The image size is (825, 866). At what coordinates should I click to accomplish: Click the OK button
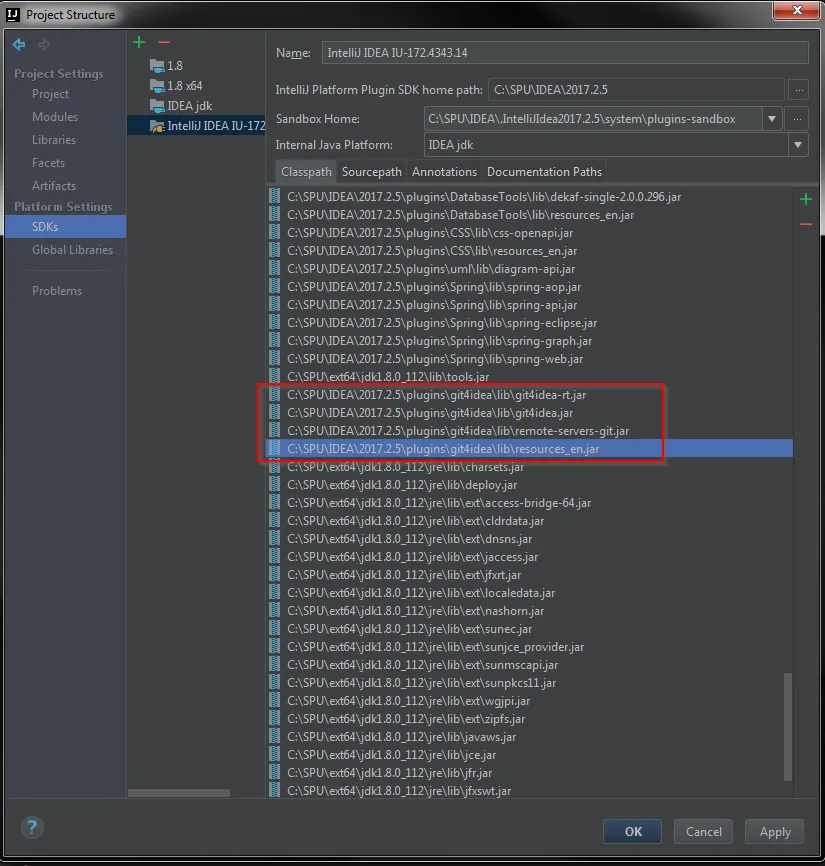click(632, 832)
